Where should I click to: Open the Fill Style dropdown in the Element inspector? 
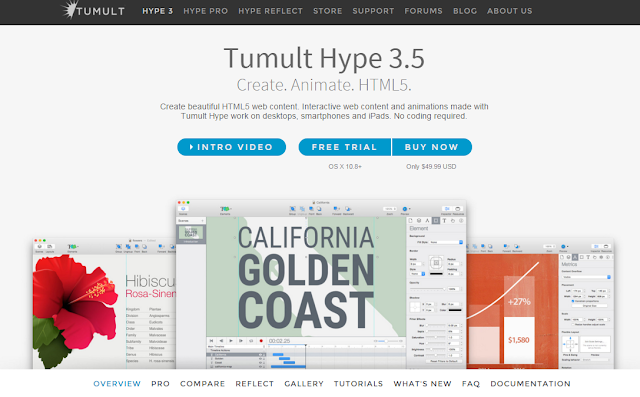coord(446,242)
